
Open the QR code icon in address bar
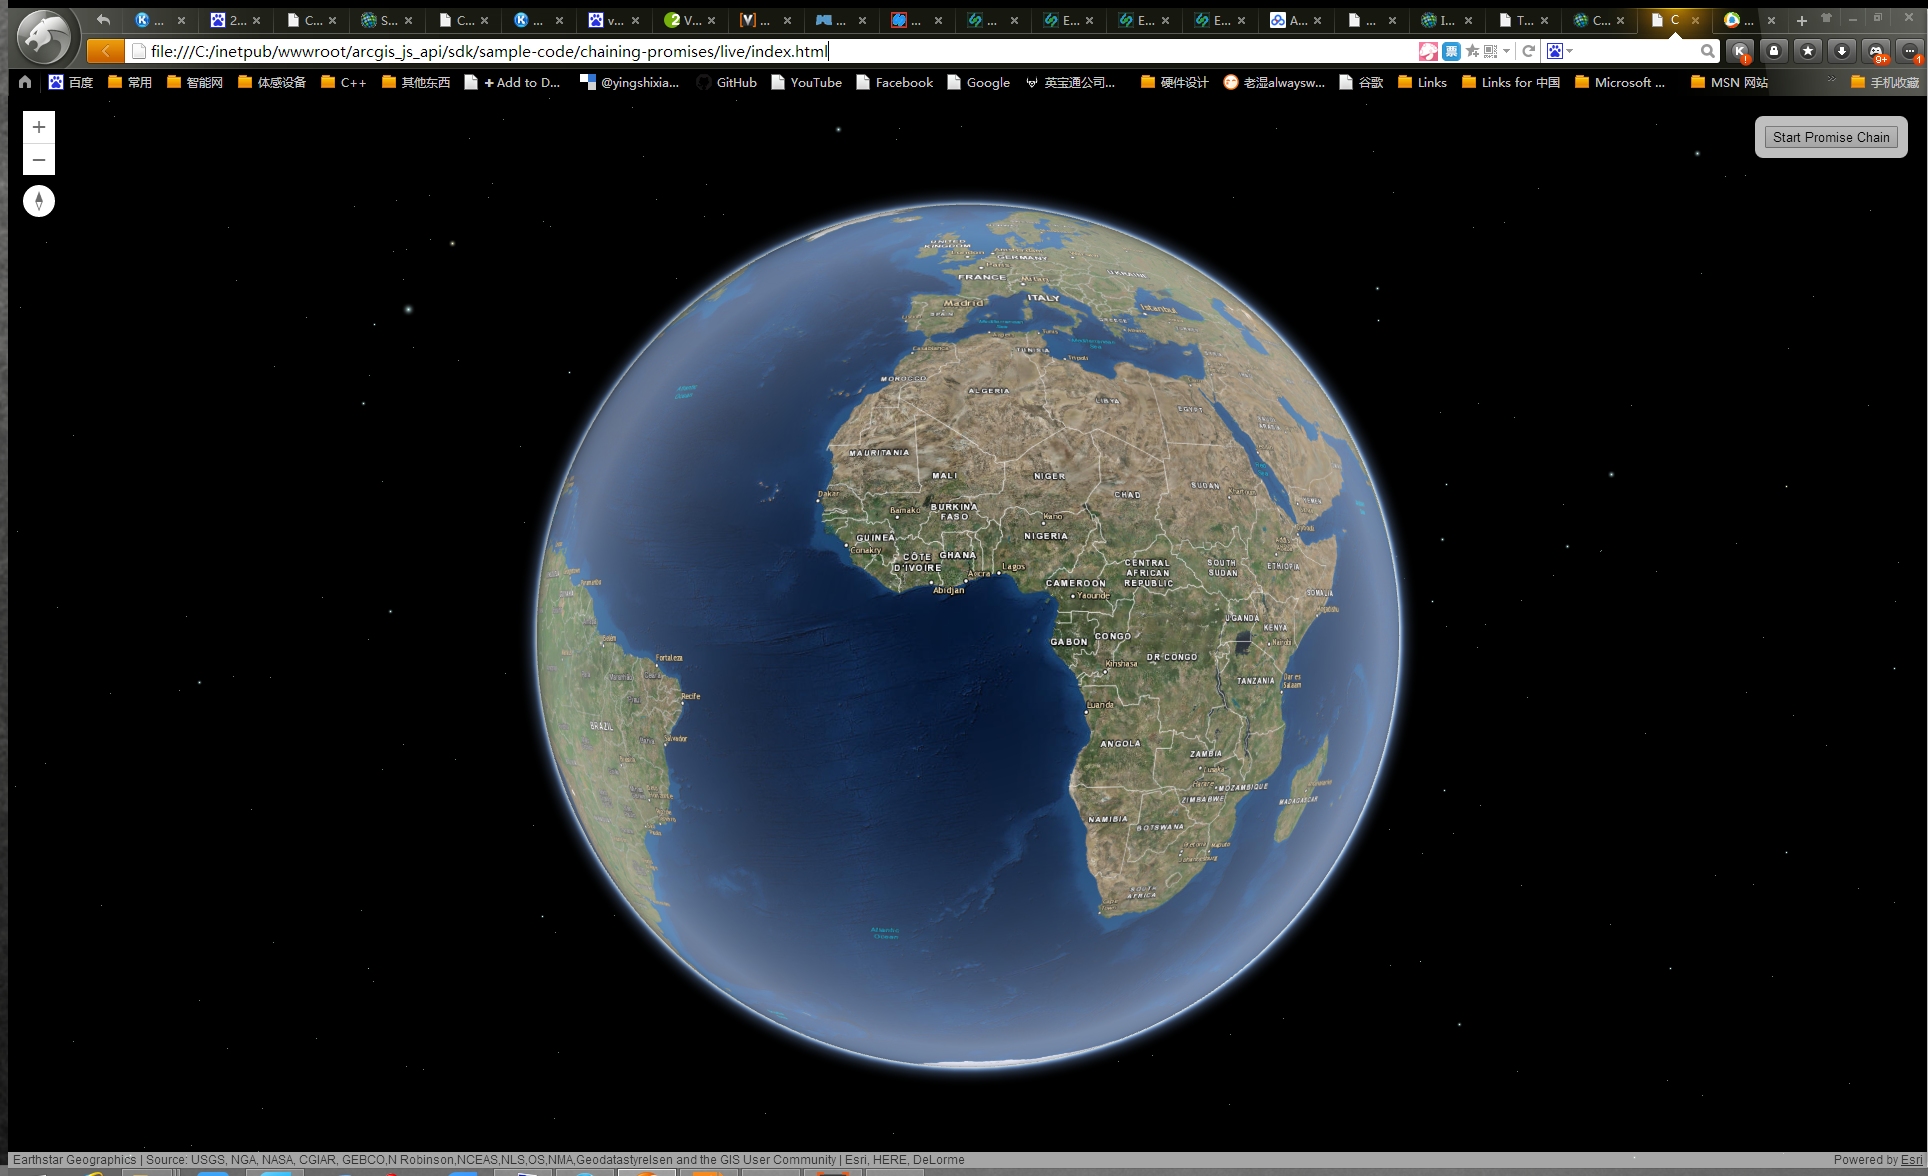click(1490, 51)
